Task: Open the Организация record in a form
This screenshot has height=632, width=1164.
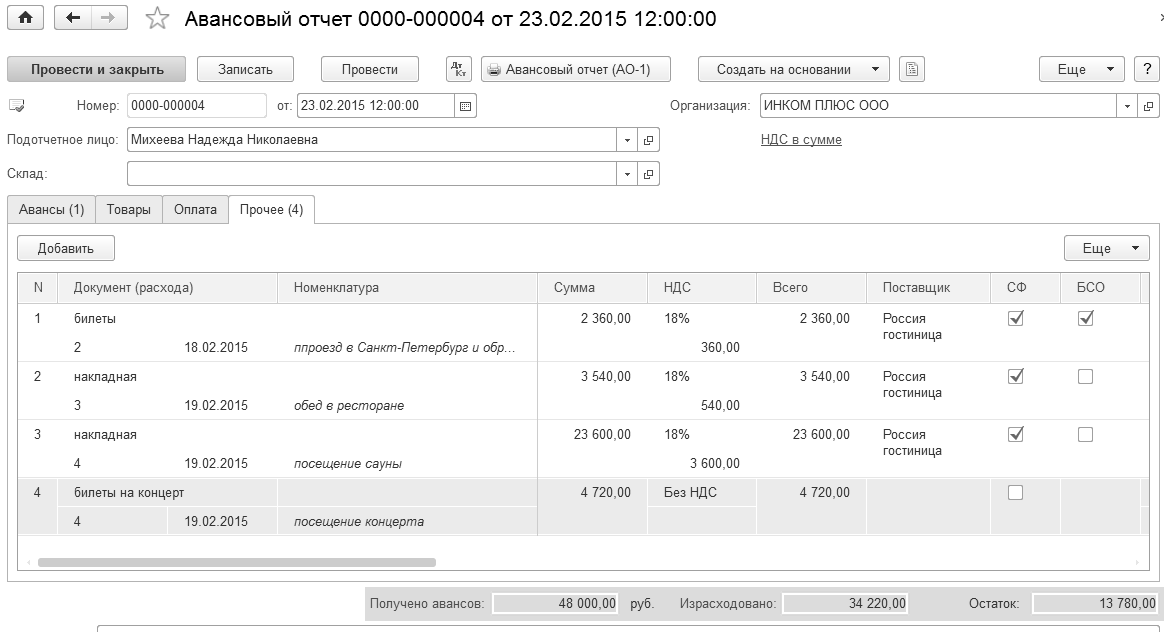Action: (x=1148, y=105)
